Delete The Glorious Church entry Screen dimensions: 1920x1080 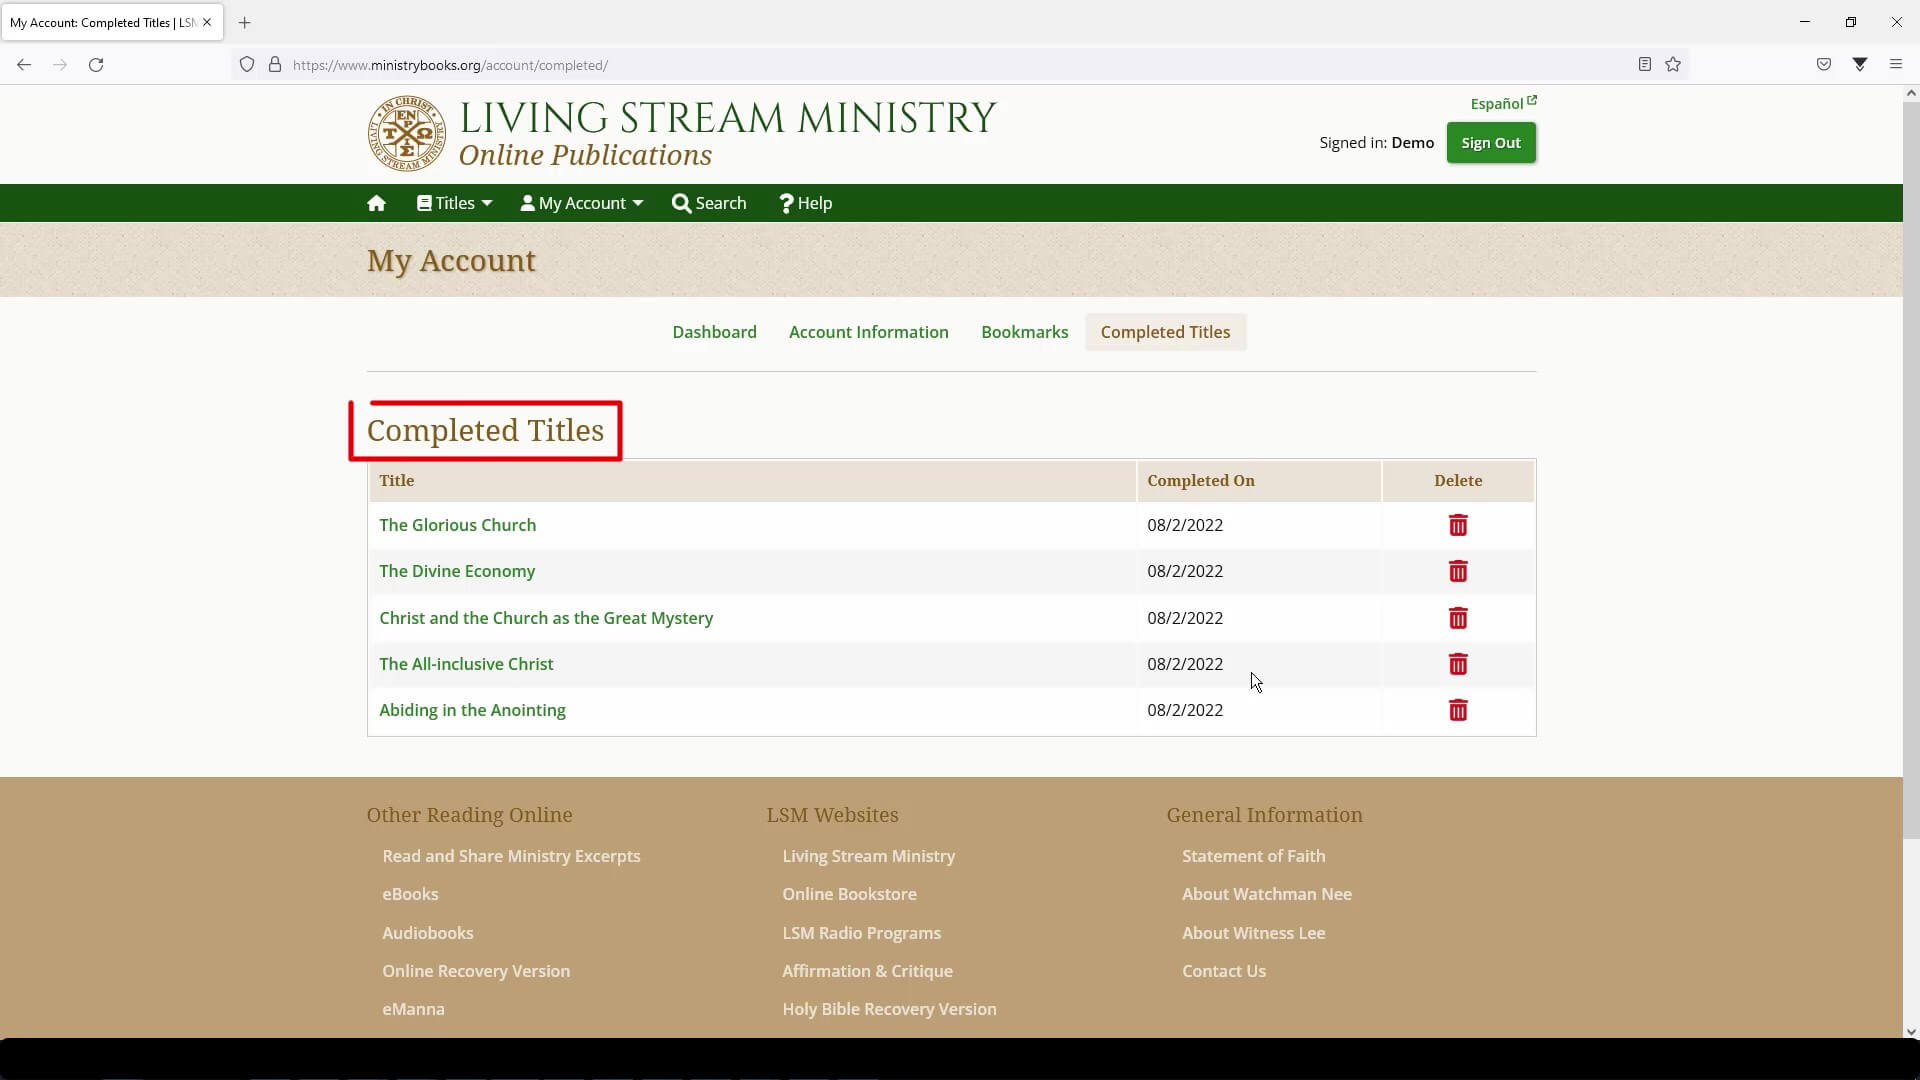pos(1458,525)
